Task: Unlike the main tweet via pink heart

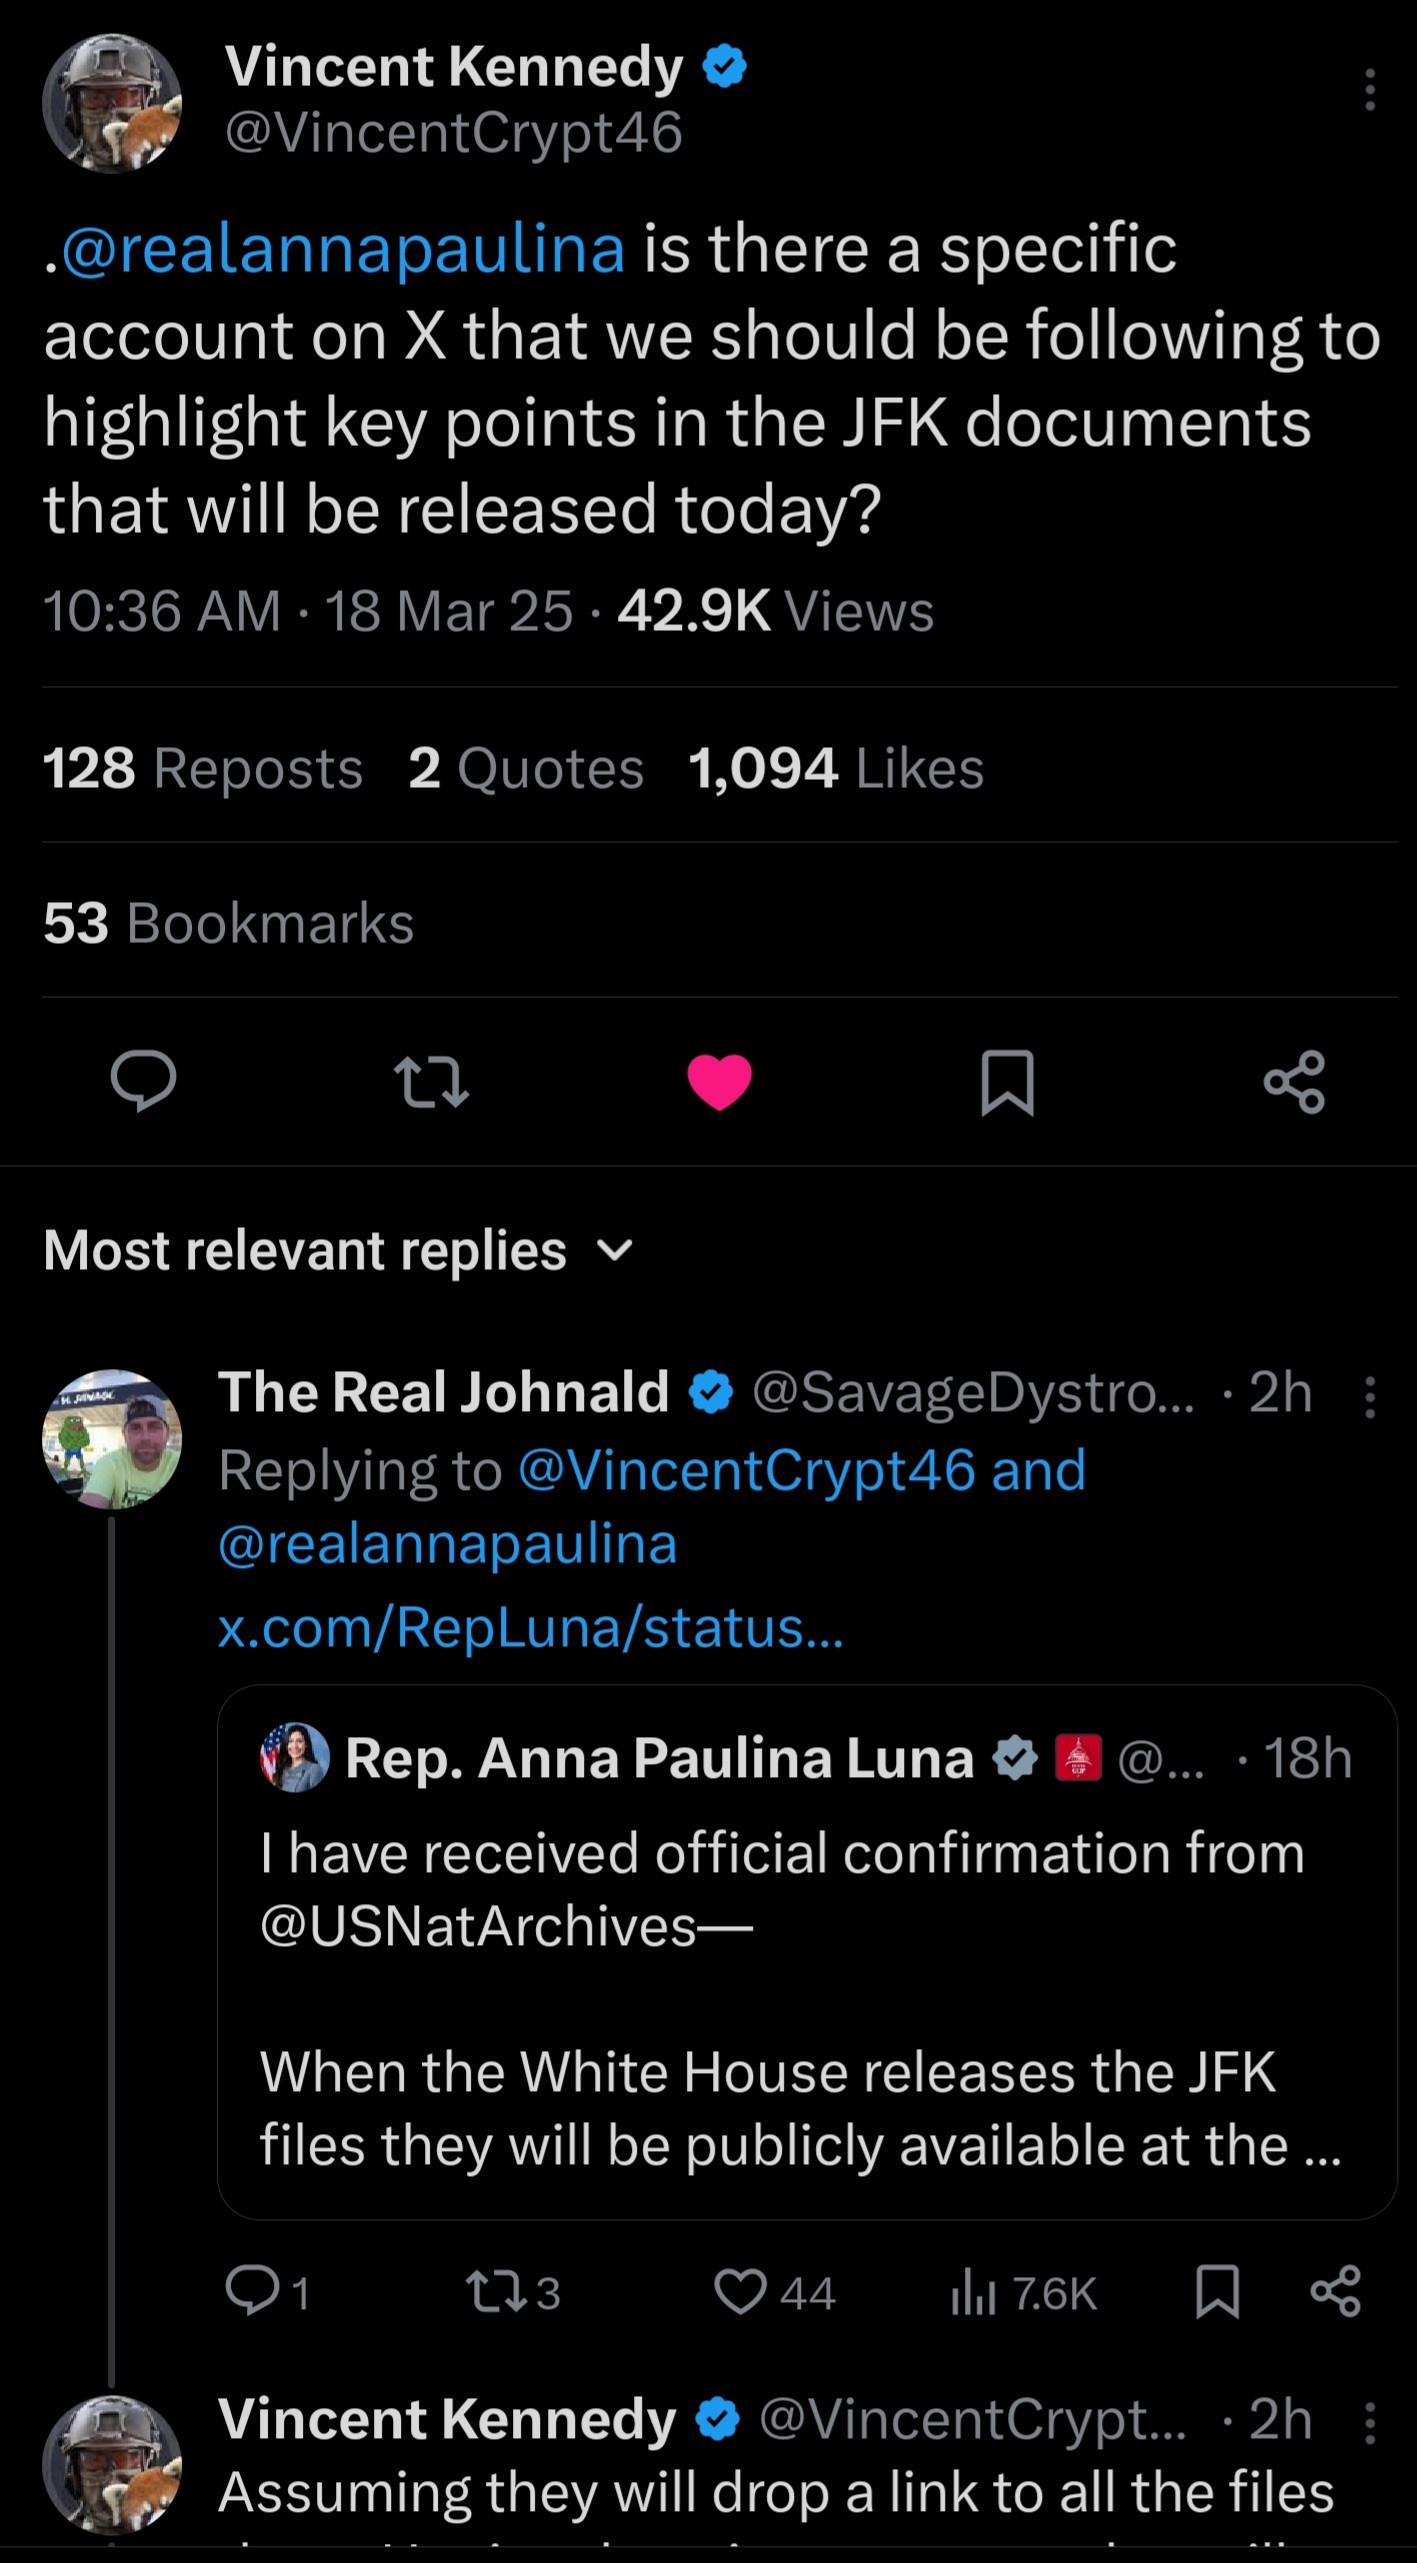Action: point(719,1082)
